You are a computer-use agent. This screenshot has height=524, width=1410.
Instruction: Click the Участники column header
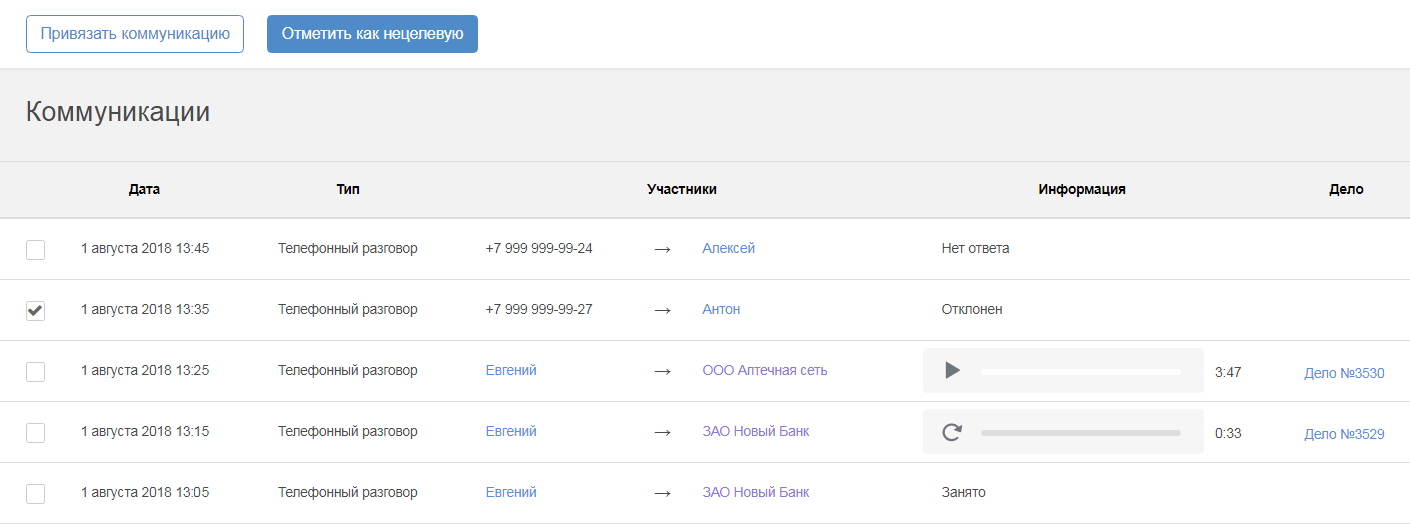[x=682, y=189]
